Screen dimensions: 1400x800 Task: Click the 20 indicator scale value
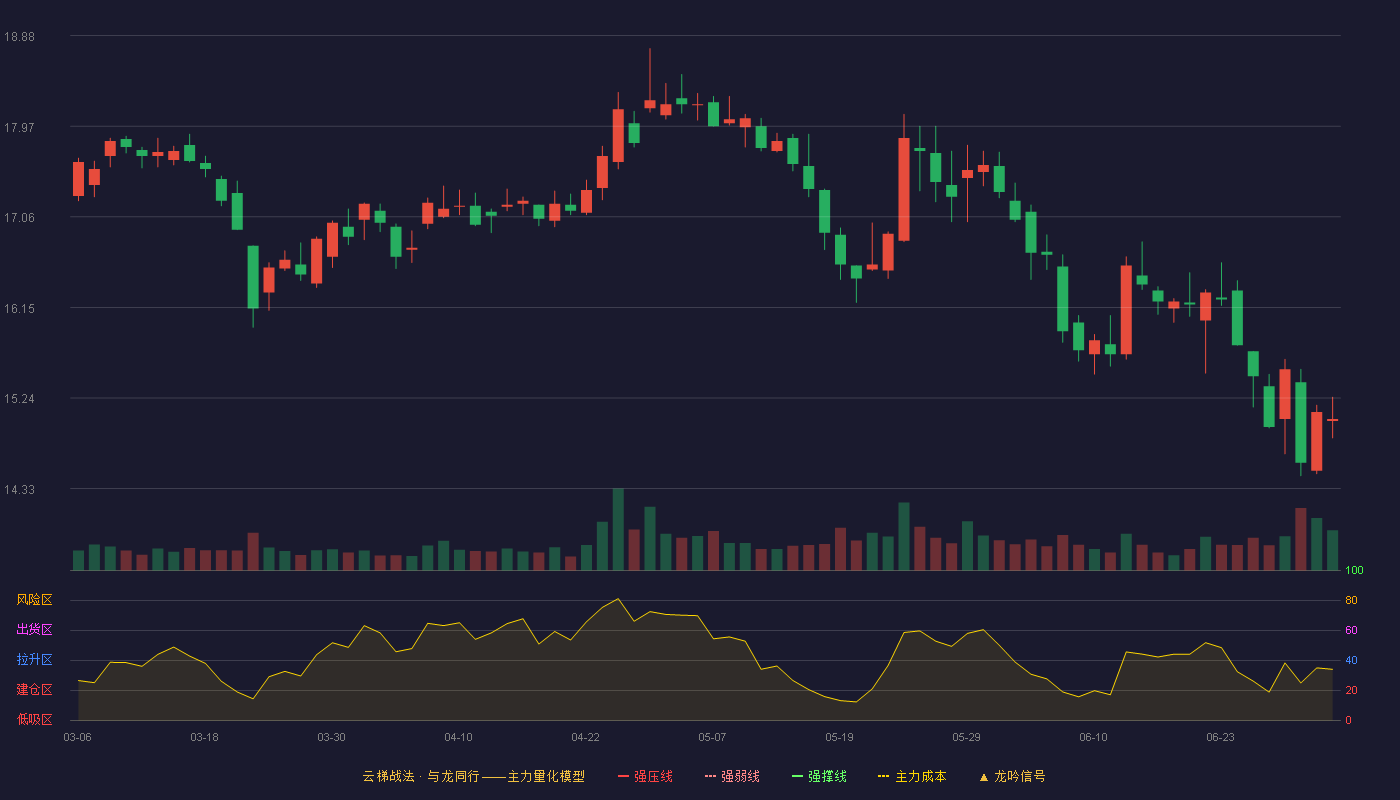(1351, 690)
